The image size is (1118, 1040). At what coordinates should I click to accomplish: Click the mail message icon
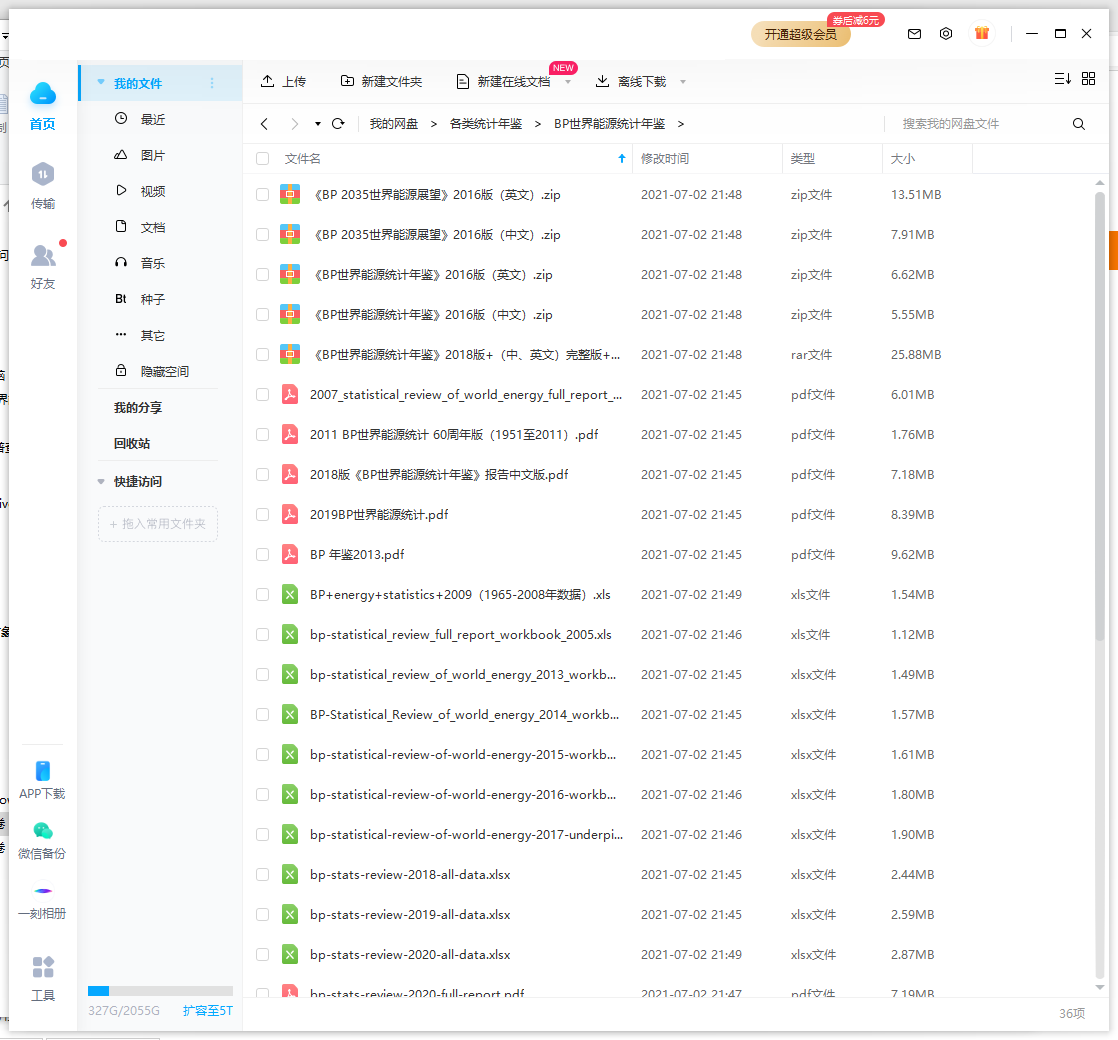914,34
